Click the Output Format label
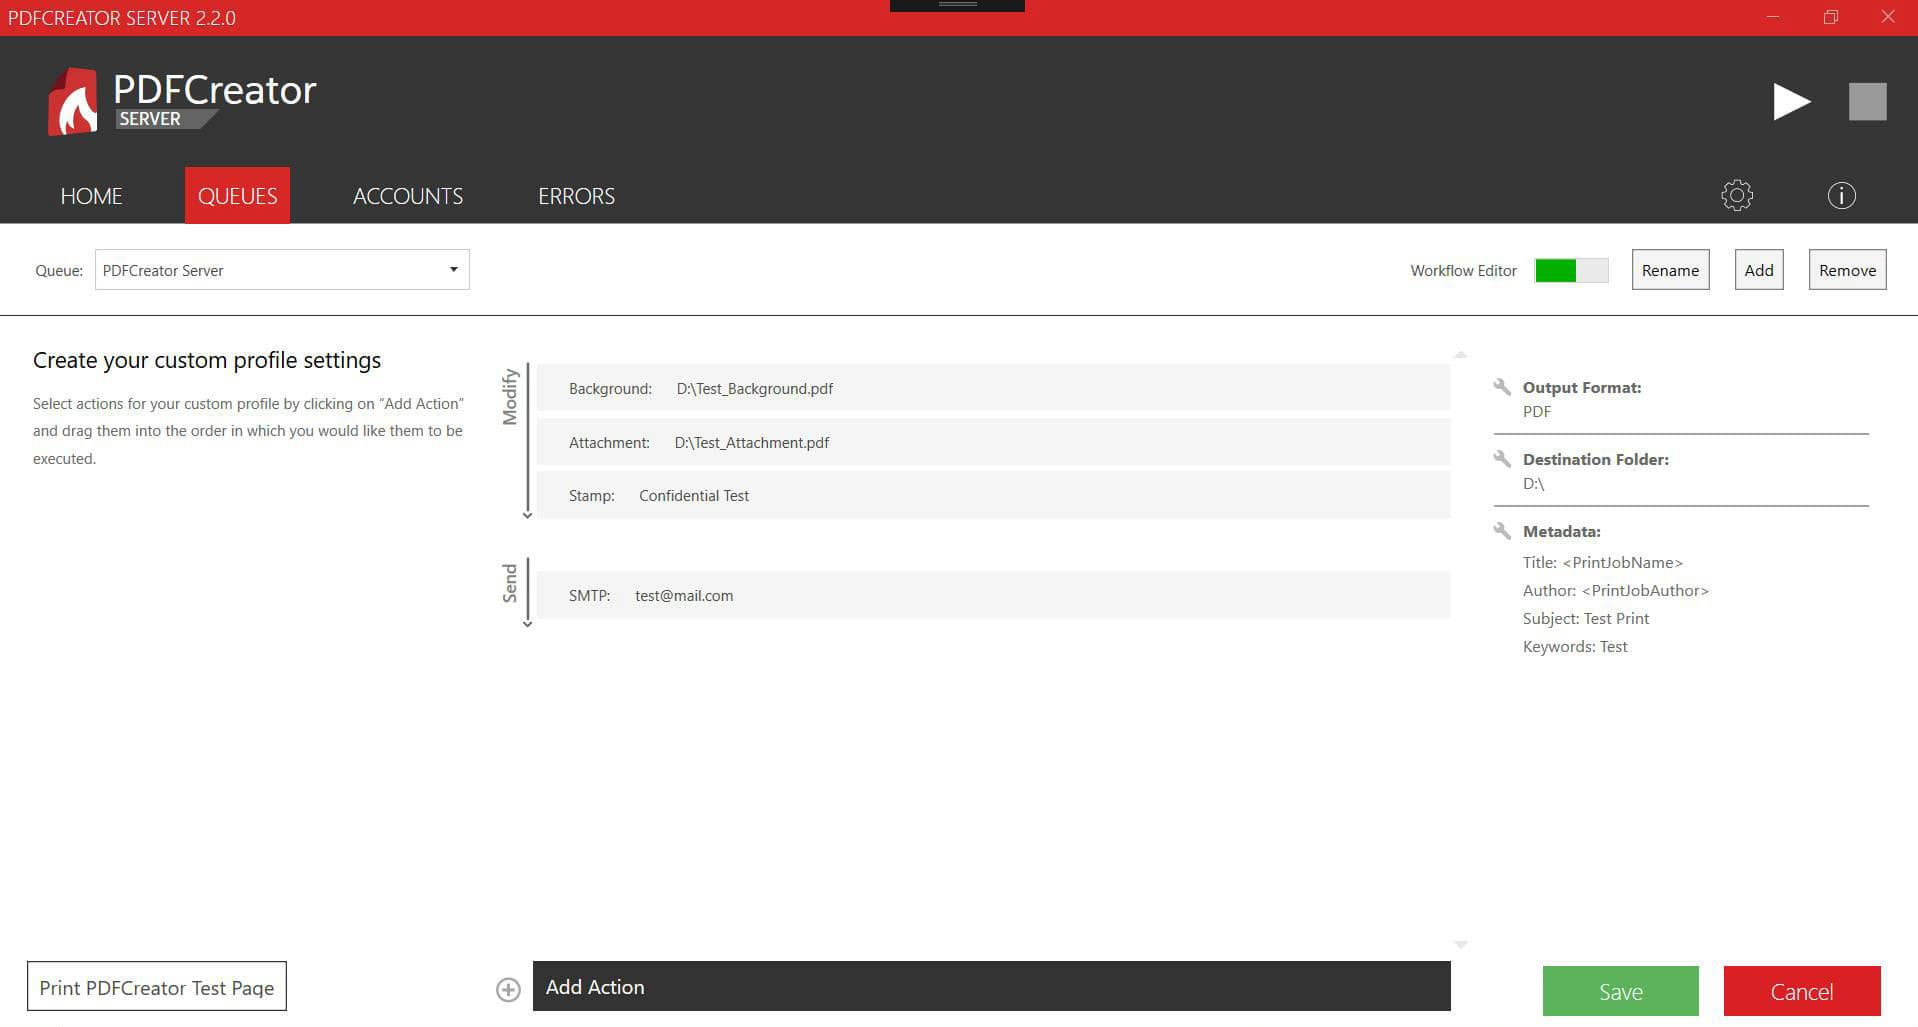This screenshot has width=1918, height=1027. pyautogui.click(x=1581, y=387)
